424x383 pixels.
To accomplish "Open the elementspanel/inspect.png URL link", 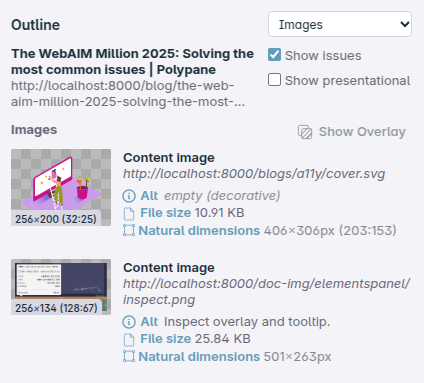I will click(267, 292).
